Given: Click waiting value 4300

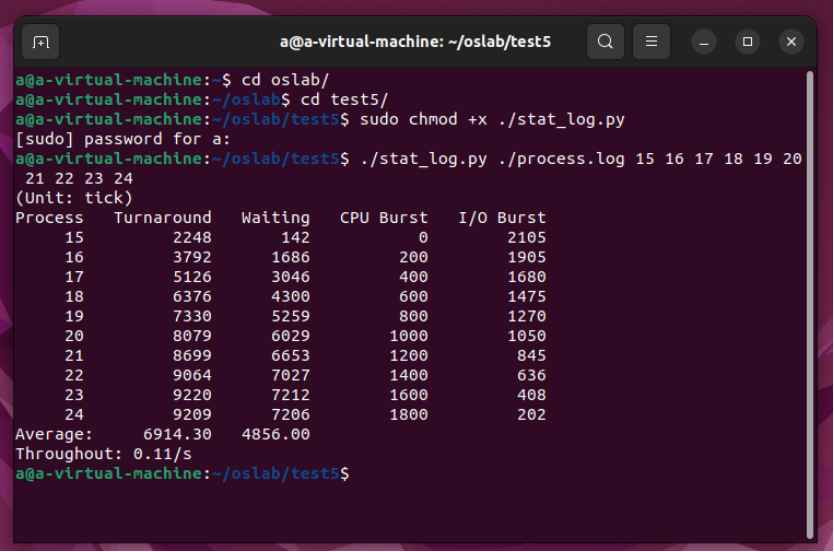Looking at the screenshot, I should point(290,296).
